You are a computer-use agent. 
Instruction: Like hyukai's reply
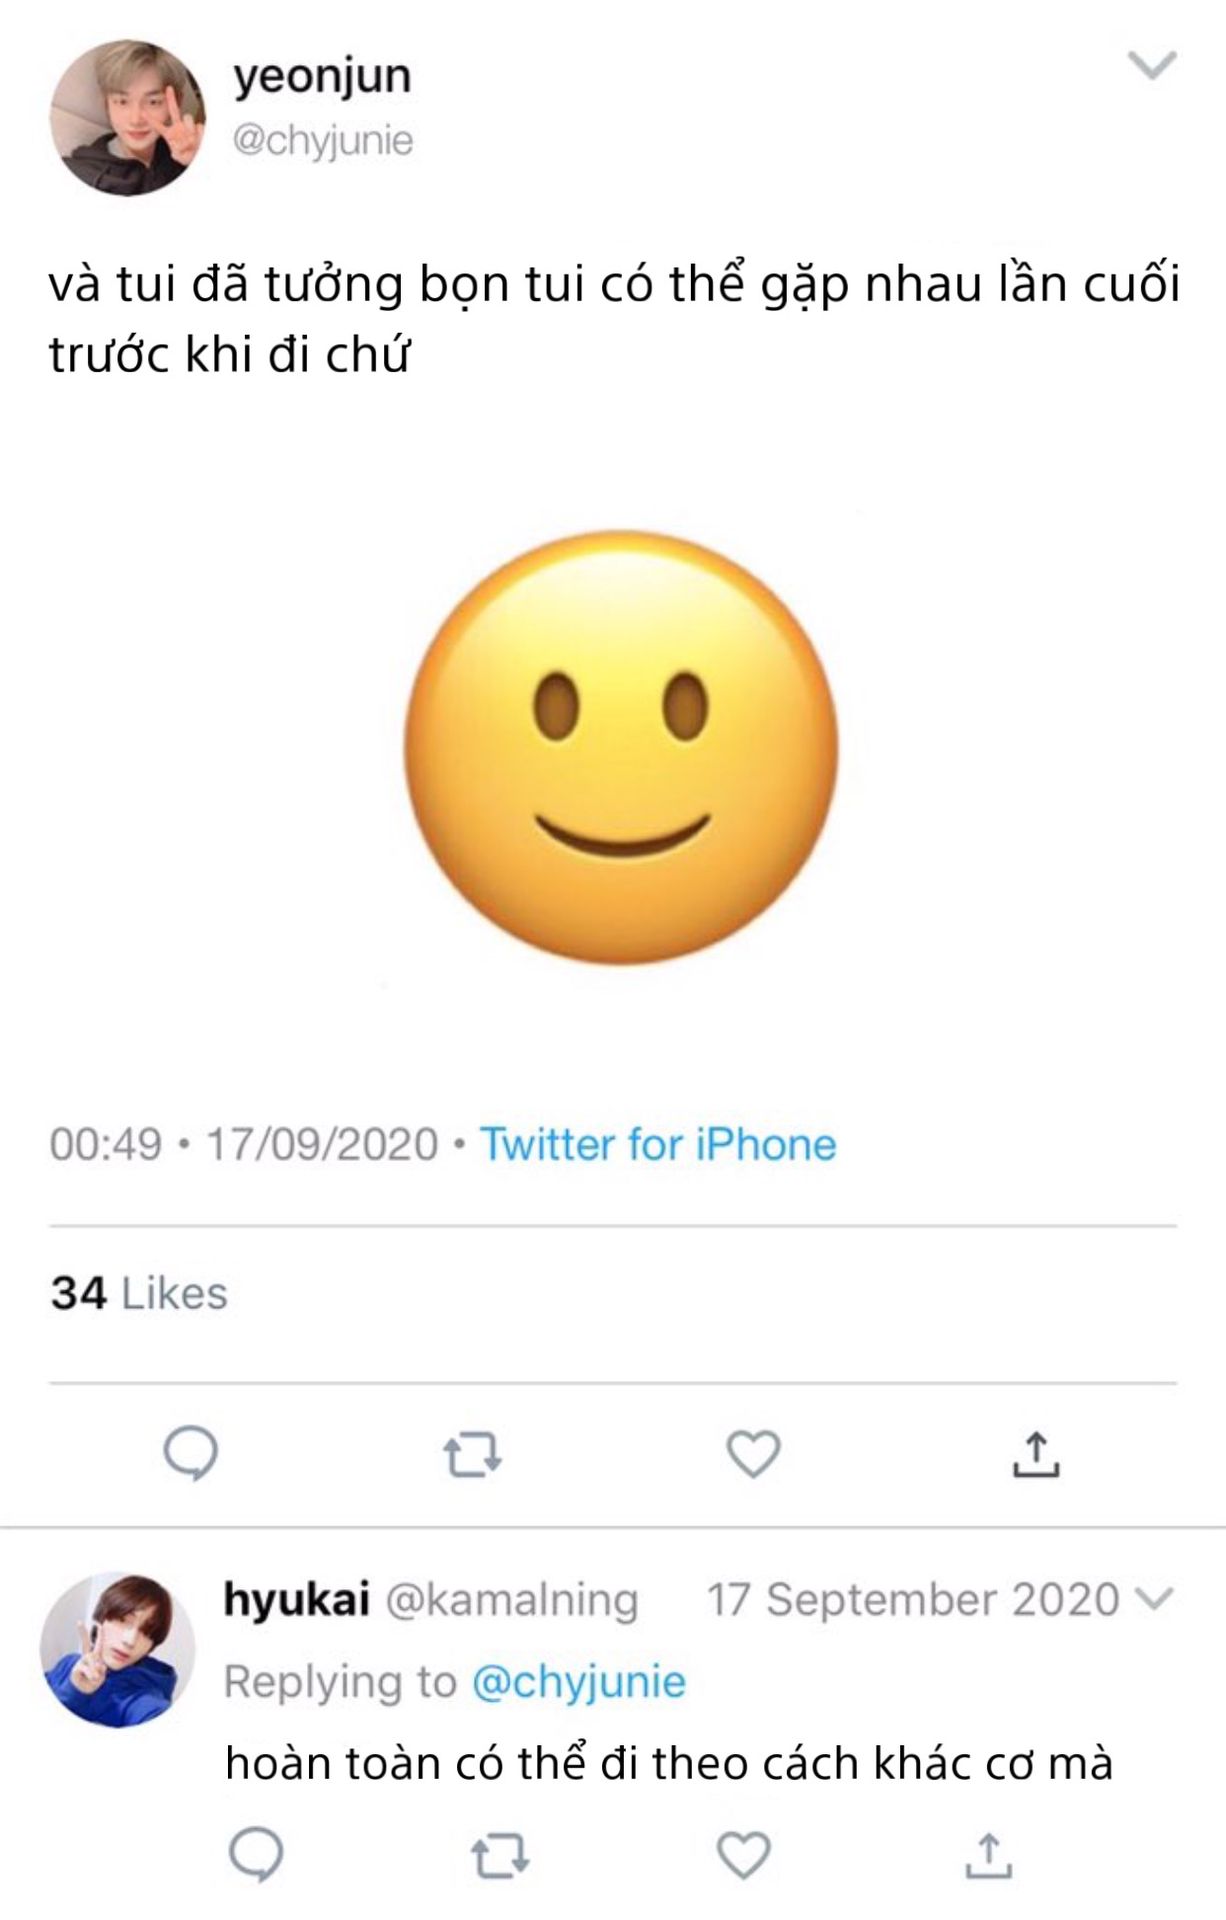744,1855
